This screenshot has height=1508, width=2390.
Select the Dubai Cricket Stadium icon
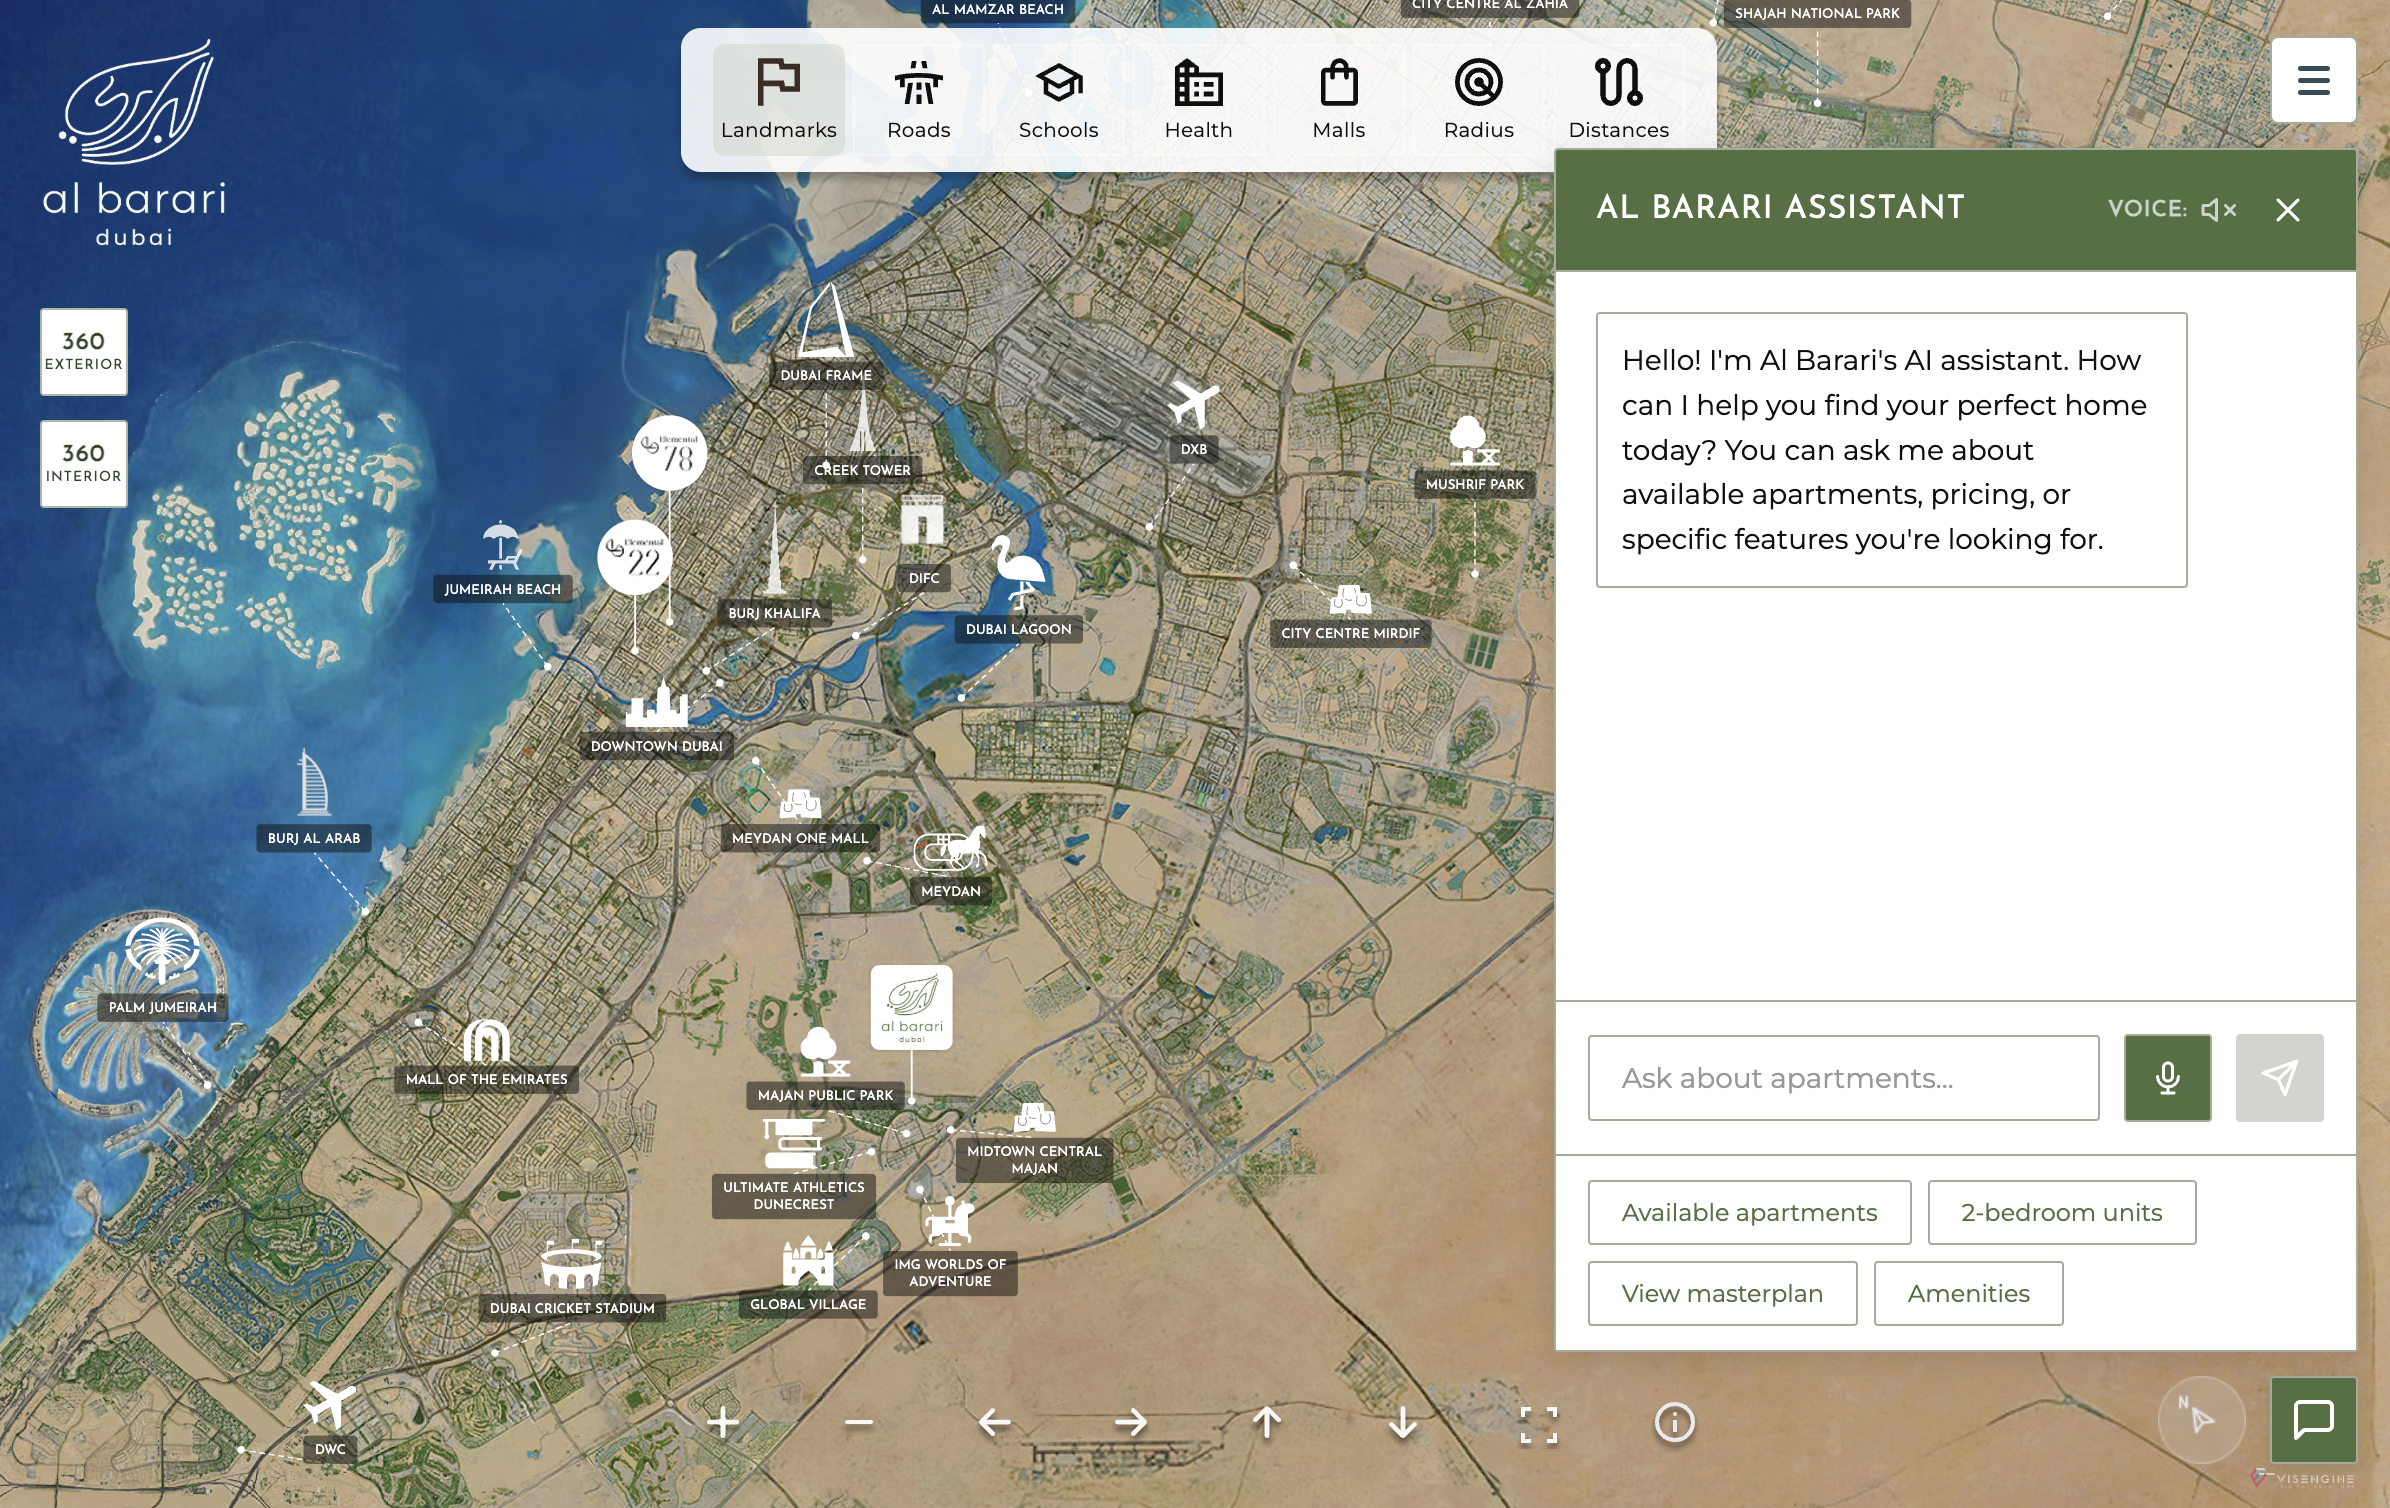click(x=571, y=1264)
